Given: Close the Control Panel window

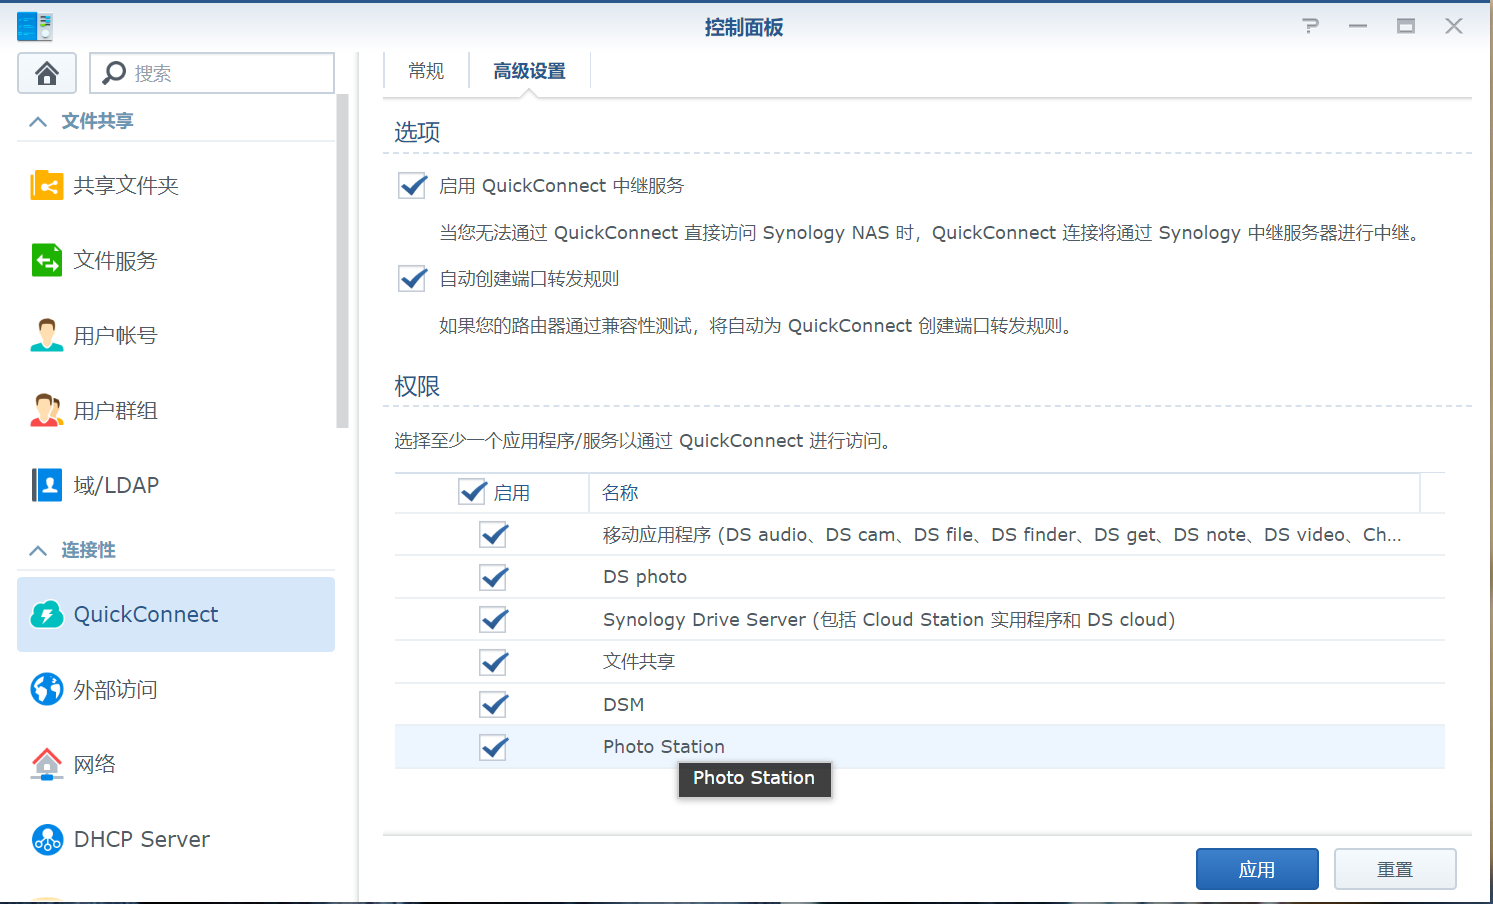Looking at the screenshot, I should point(1454,26).
